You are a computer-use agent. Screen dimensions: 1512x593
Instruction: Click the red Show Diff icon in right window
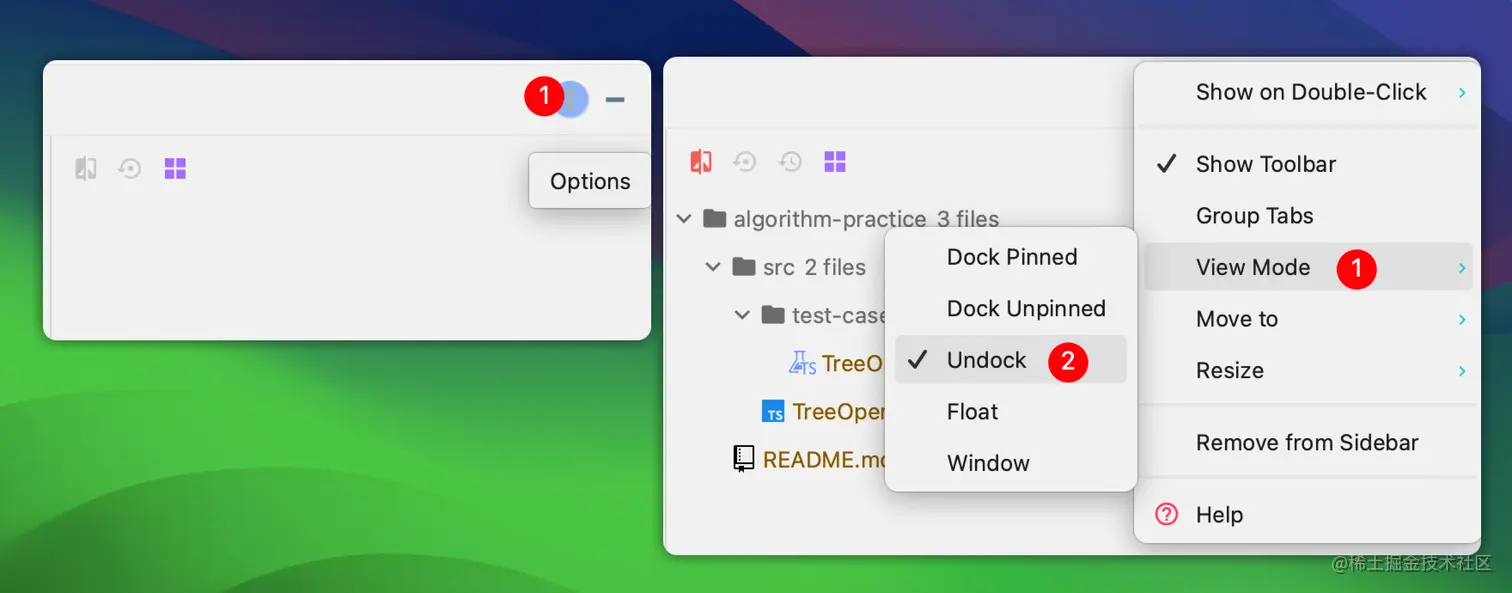coord(701,161)
